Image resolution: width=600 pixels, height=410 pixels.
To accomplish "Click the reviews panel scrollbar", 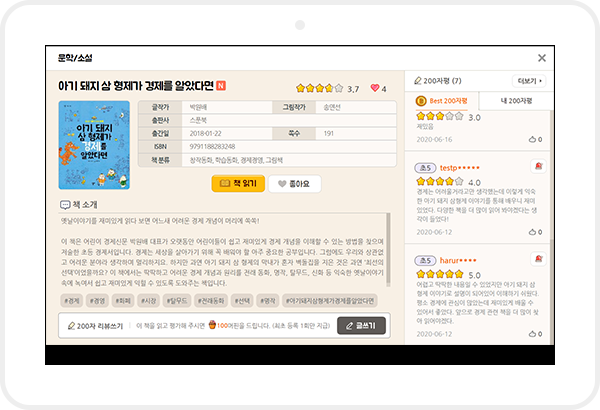I will 551,291.
